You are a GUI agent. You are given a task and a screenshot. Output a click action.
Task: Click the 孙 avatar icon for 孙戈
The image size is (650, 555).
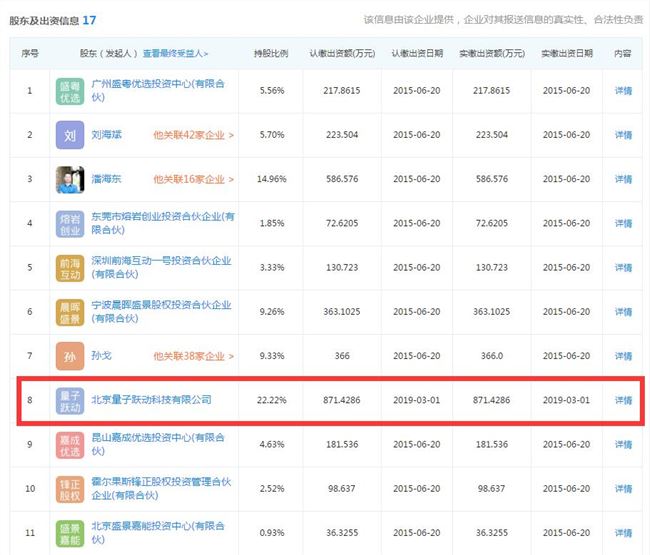coord(70,356)
